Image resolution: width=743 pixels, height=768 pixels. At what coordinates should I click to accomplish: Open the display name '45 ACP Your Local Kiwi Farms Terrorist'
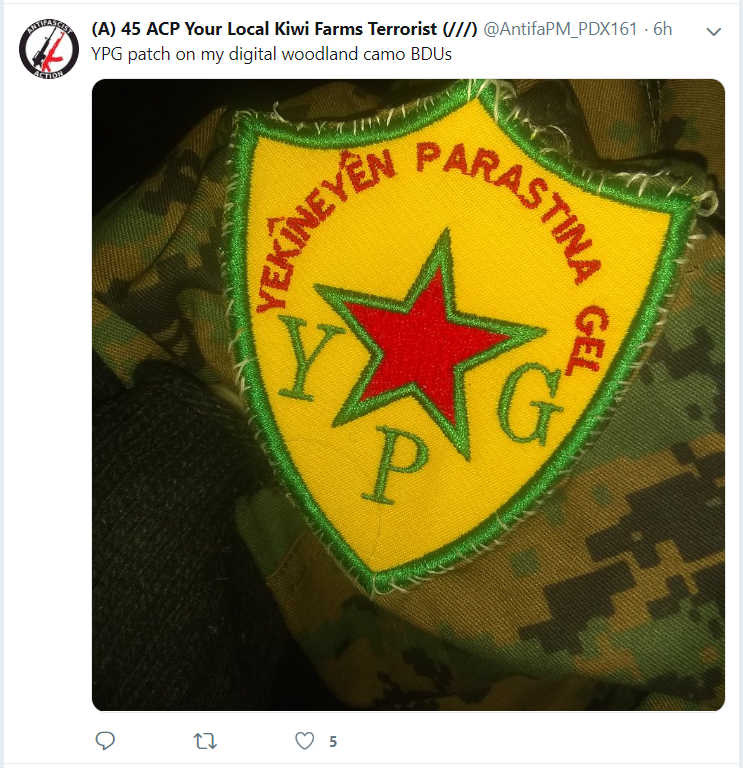[x=279, y=29]
